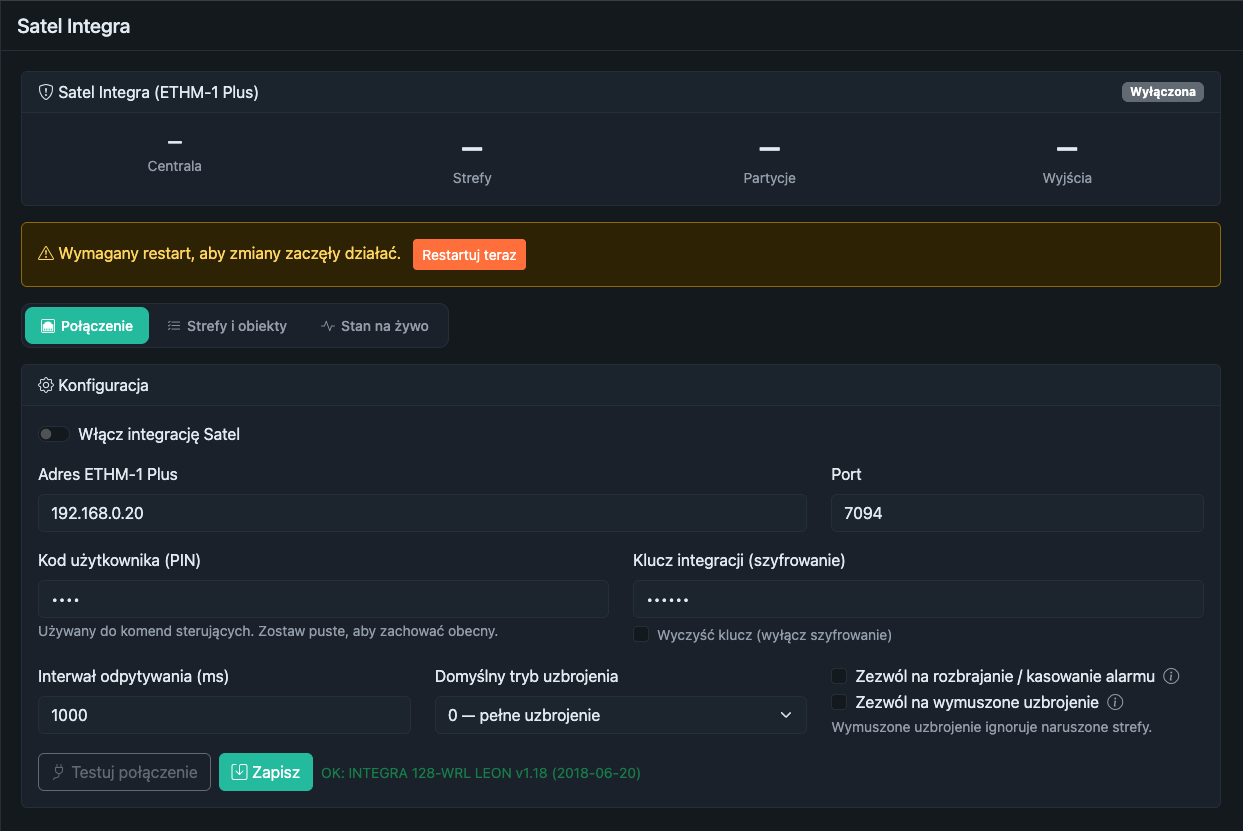The image size is (1243, 831).
Task: Click info icon beside Zezwól na wymuszone uzbrojenie
Action: coord(1116,702)
